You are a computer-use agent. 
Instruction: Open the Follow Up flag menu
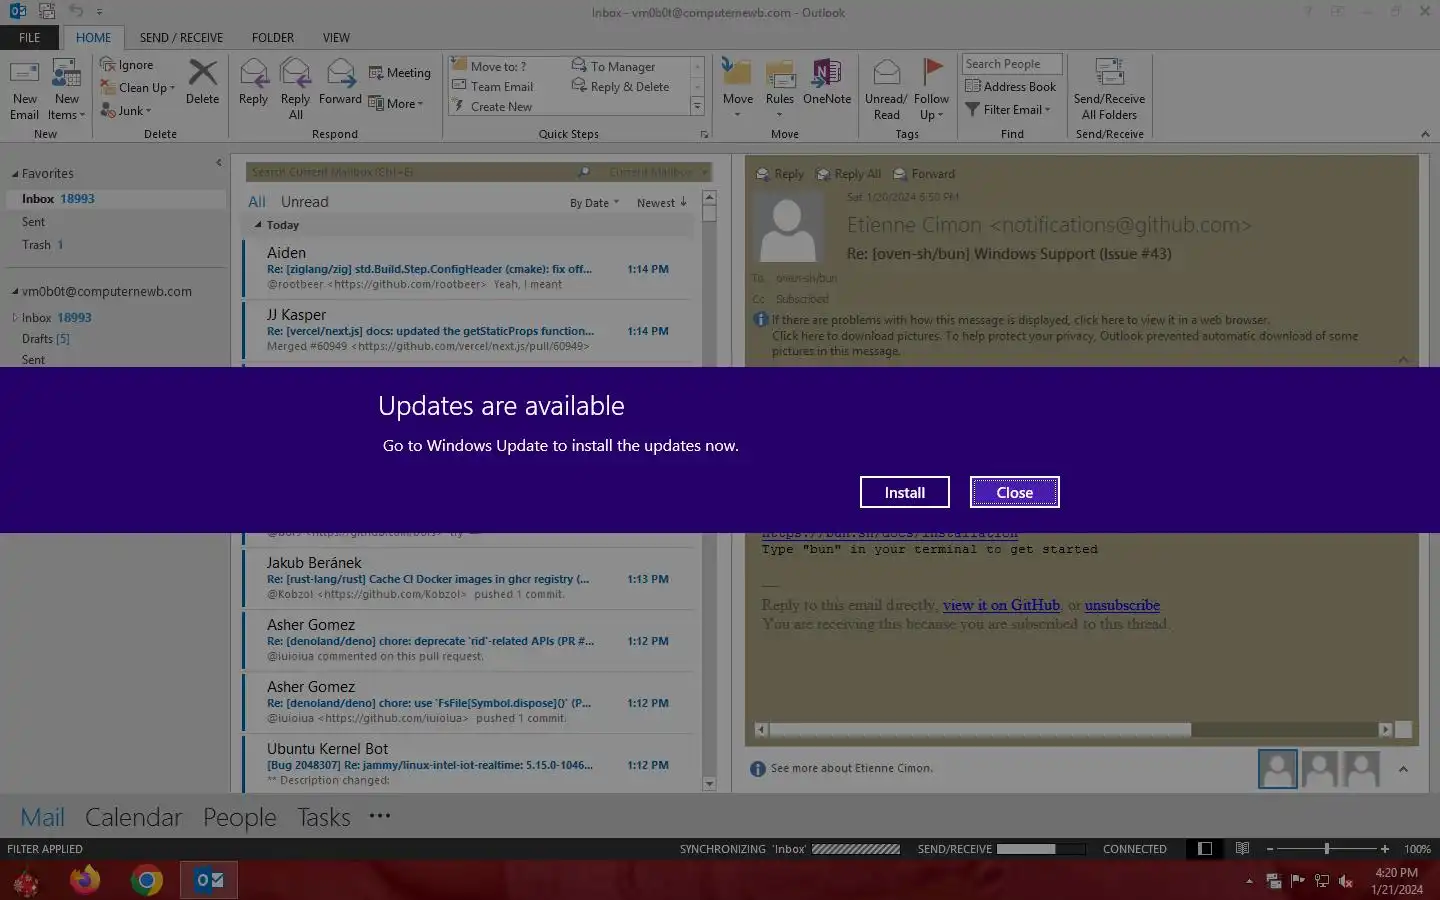point(931,90)
